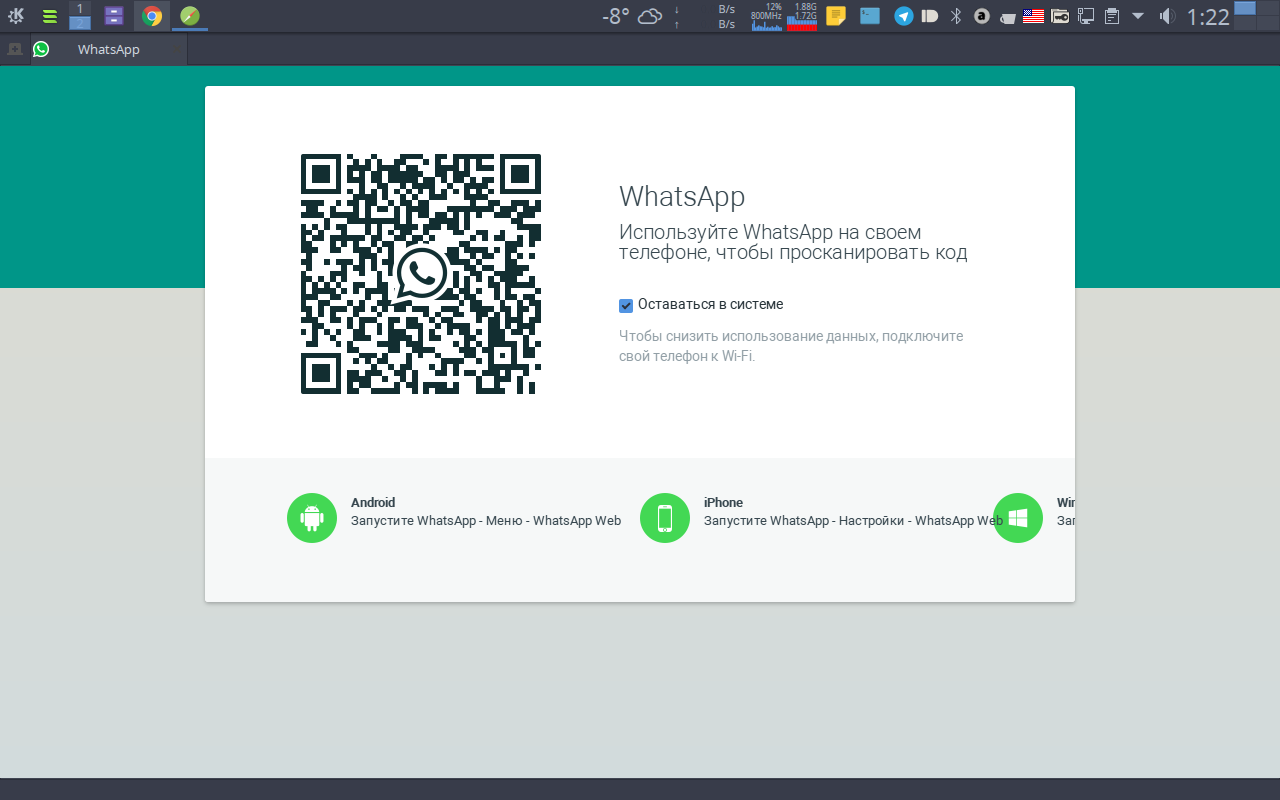Open the network connections tray icon

point(1086,16)
